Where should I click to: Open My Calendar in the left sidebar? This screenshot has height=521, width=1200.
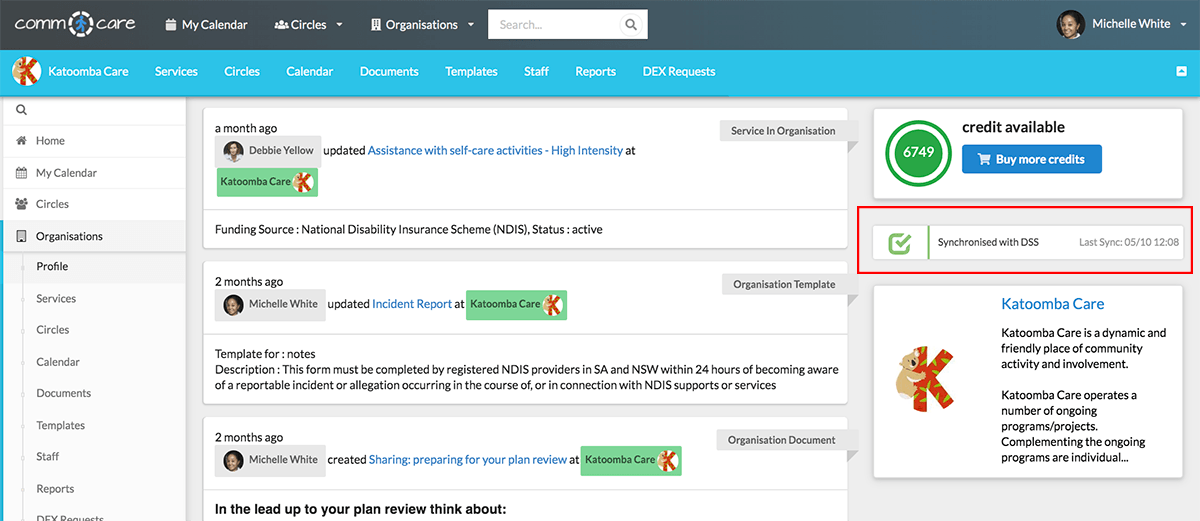(66, 173)
